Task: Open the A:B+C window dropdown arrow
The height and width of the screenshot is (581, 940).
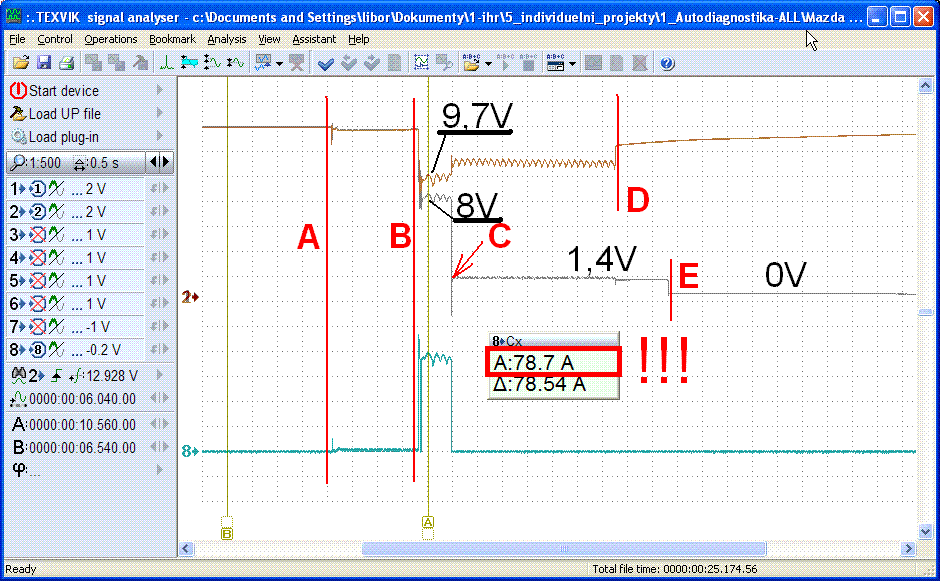Action: [573, 64]
